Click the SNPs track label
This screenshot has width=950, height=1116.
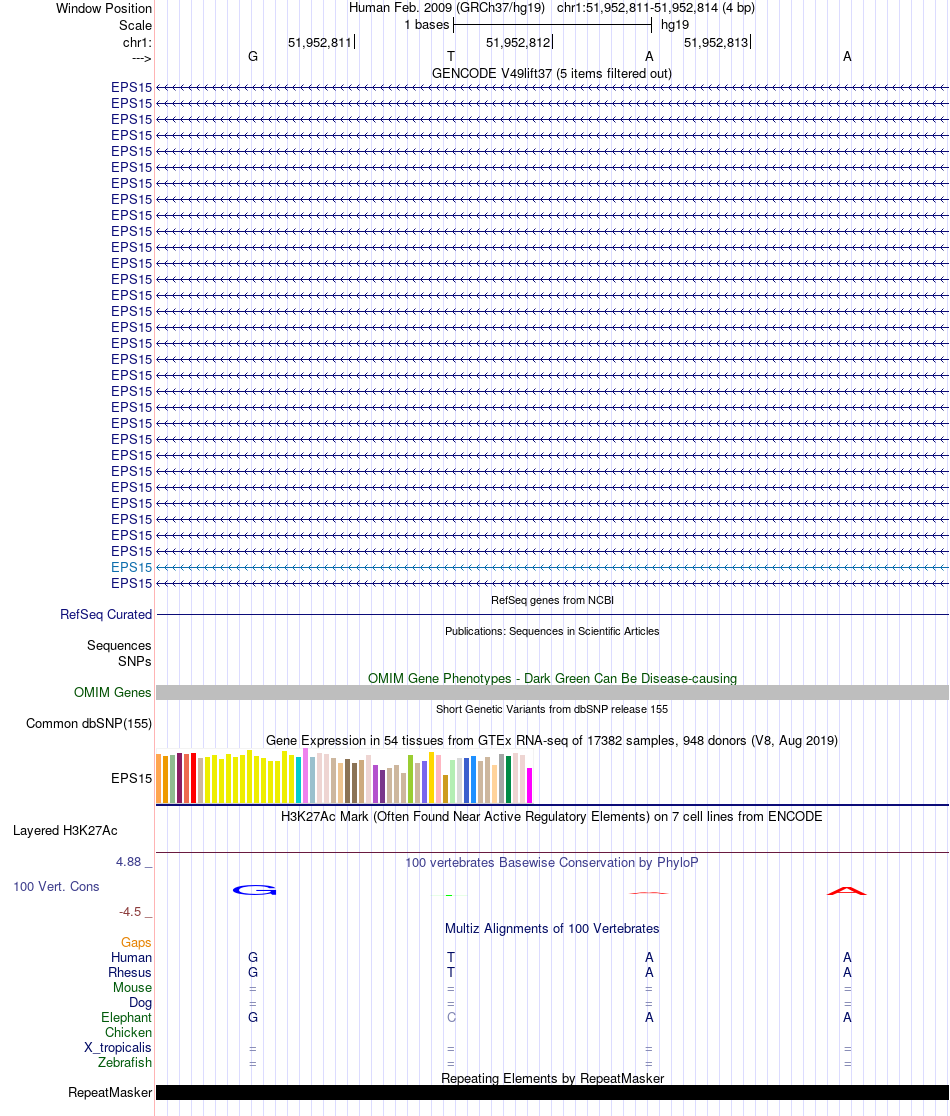[134, 661]
